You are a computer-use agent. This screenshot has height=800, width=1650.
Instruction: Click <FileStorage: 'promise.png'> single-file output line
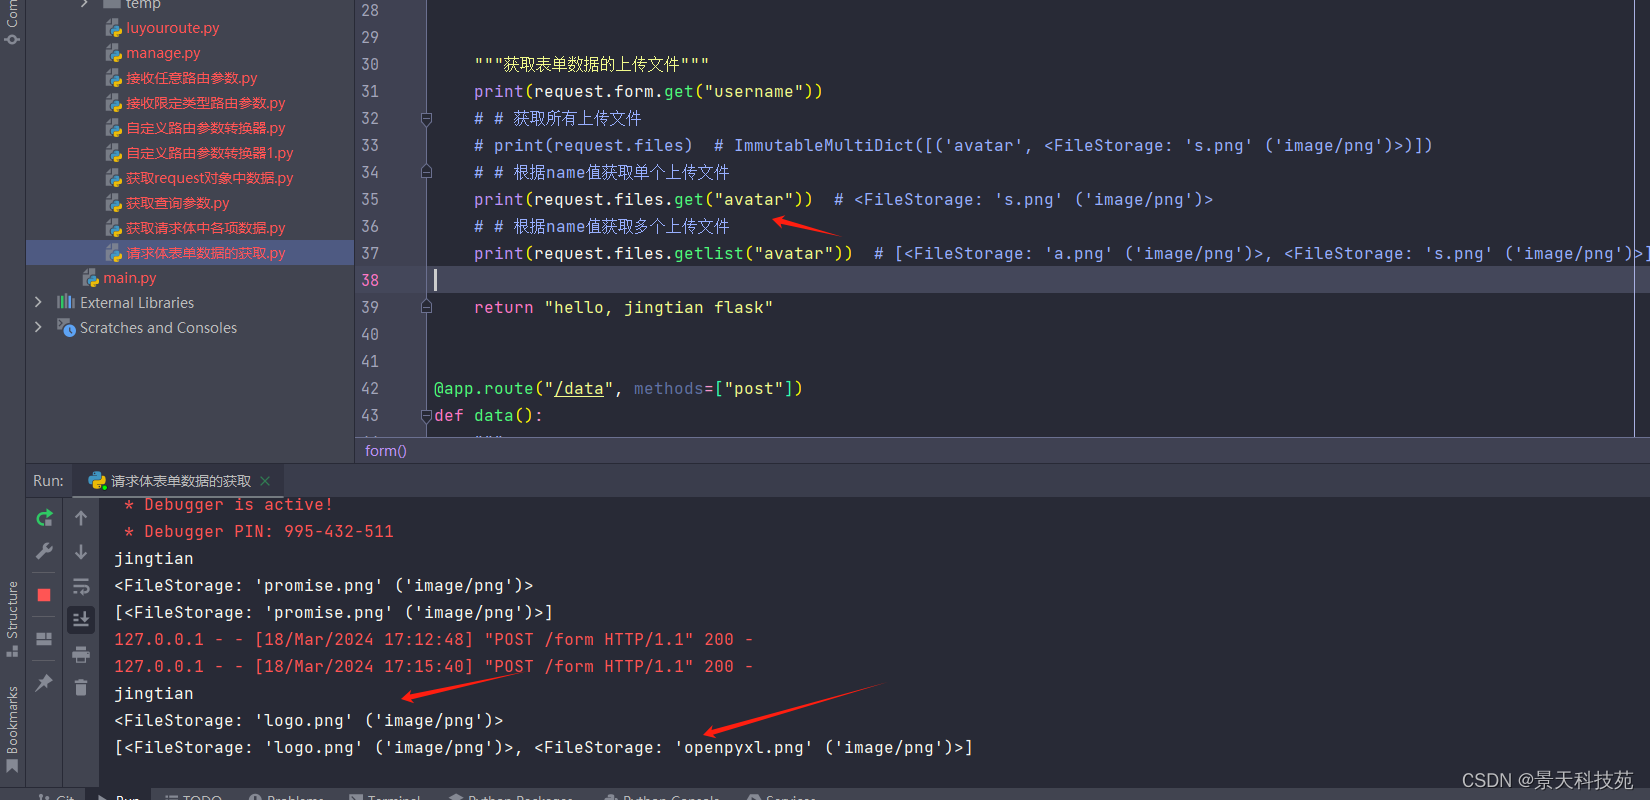coord(324,585)
